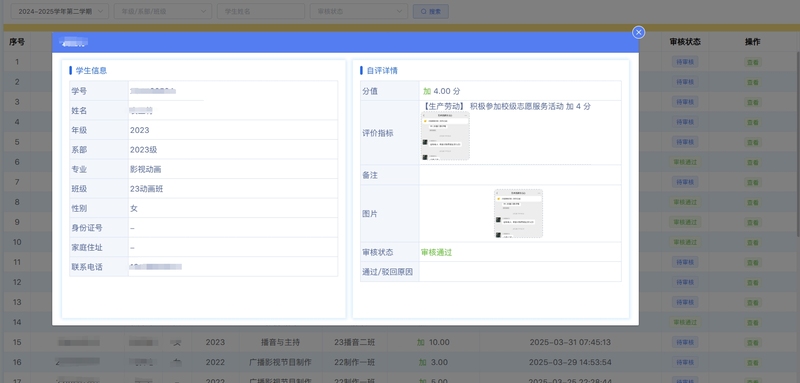Click the 加 3.00 score cell

point(433,362)
